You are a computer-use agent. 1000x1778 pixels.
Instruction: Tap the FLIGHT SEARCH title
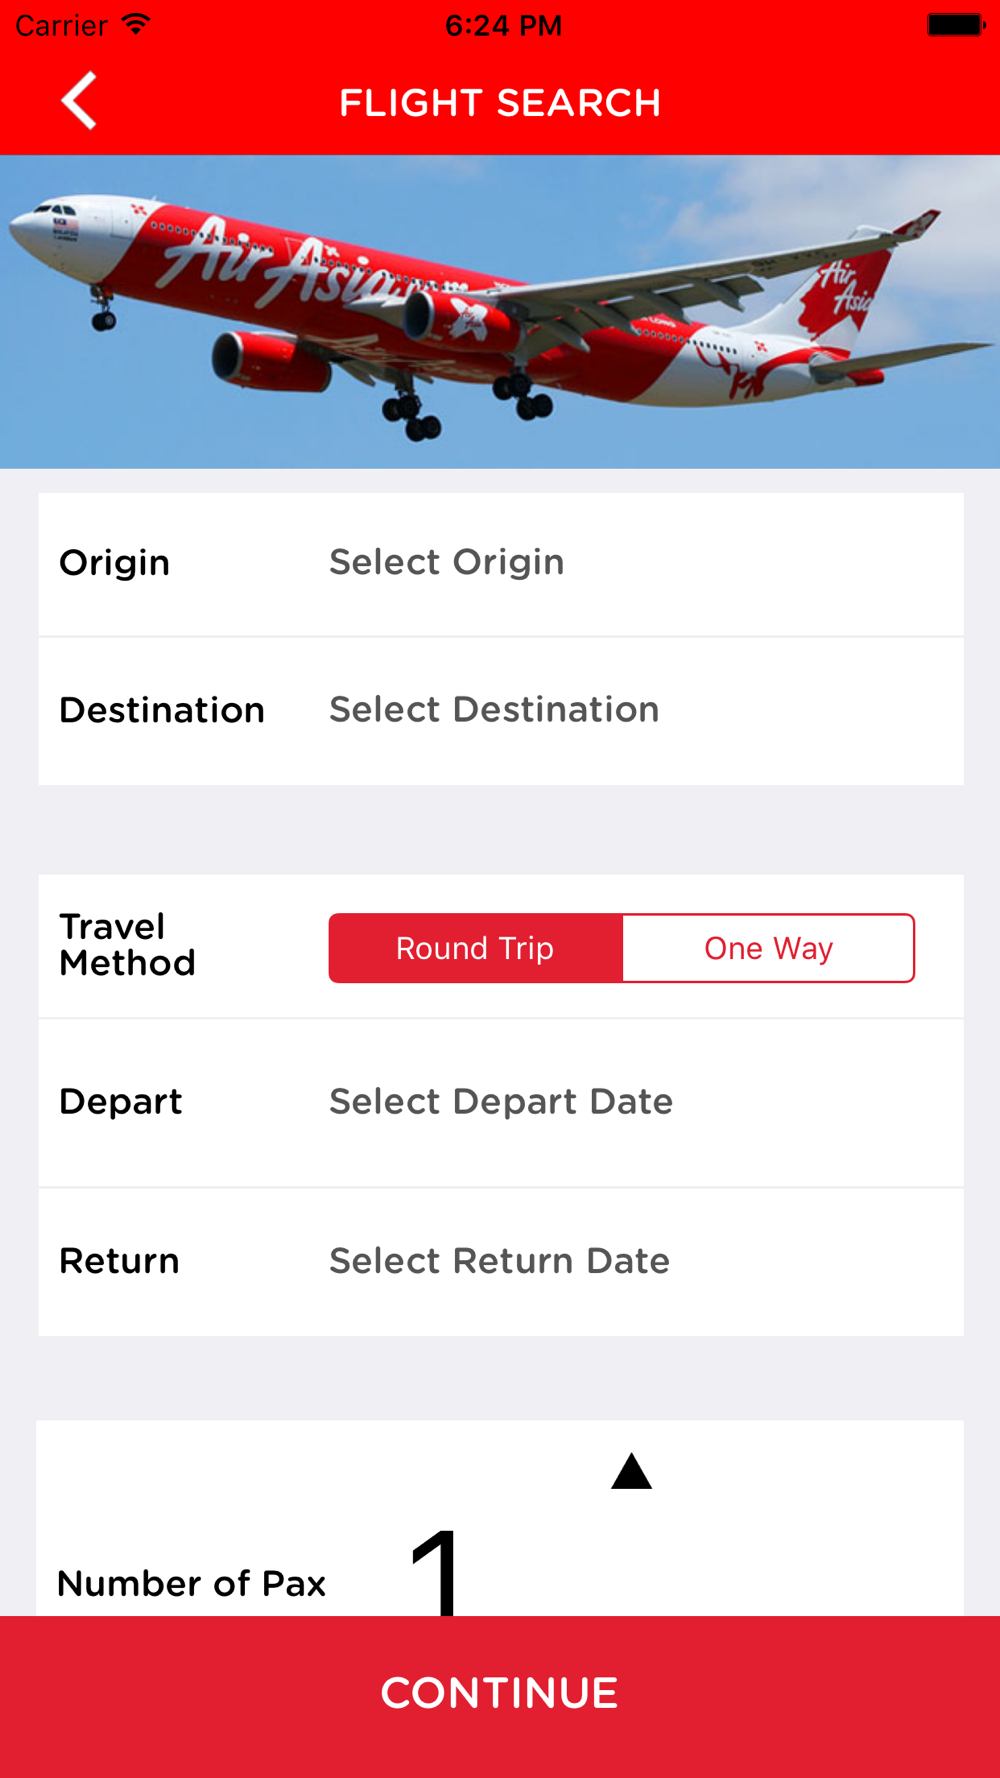(x=500, y=103)
